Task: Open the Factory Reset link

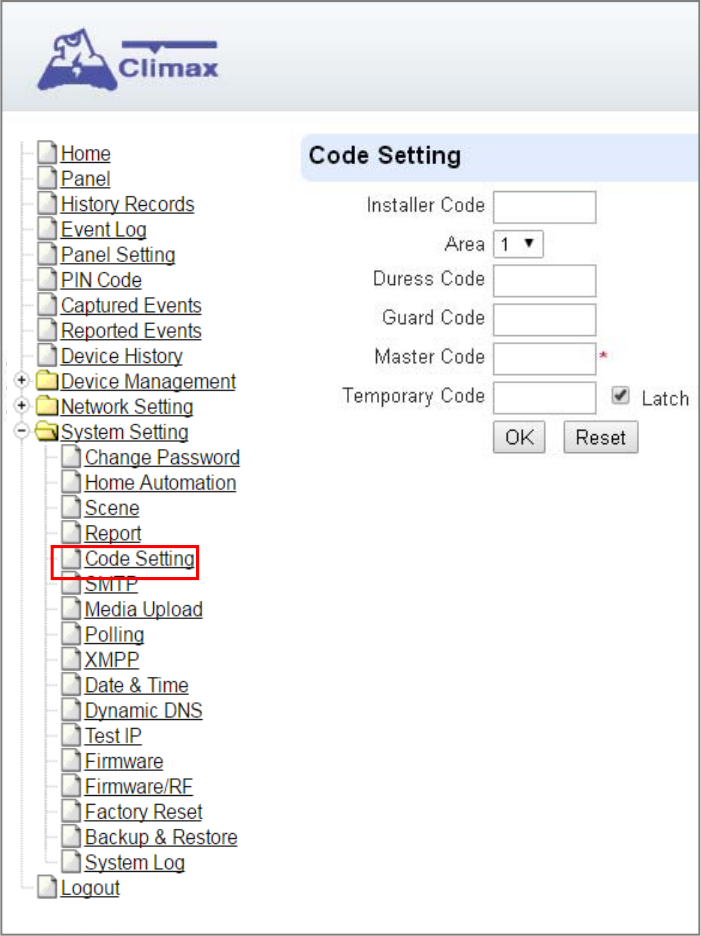Action: [144, 812]
